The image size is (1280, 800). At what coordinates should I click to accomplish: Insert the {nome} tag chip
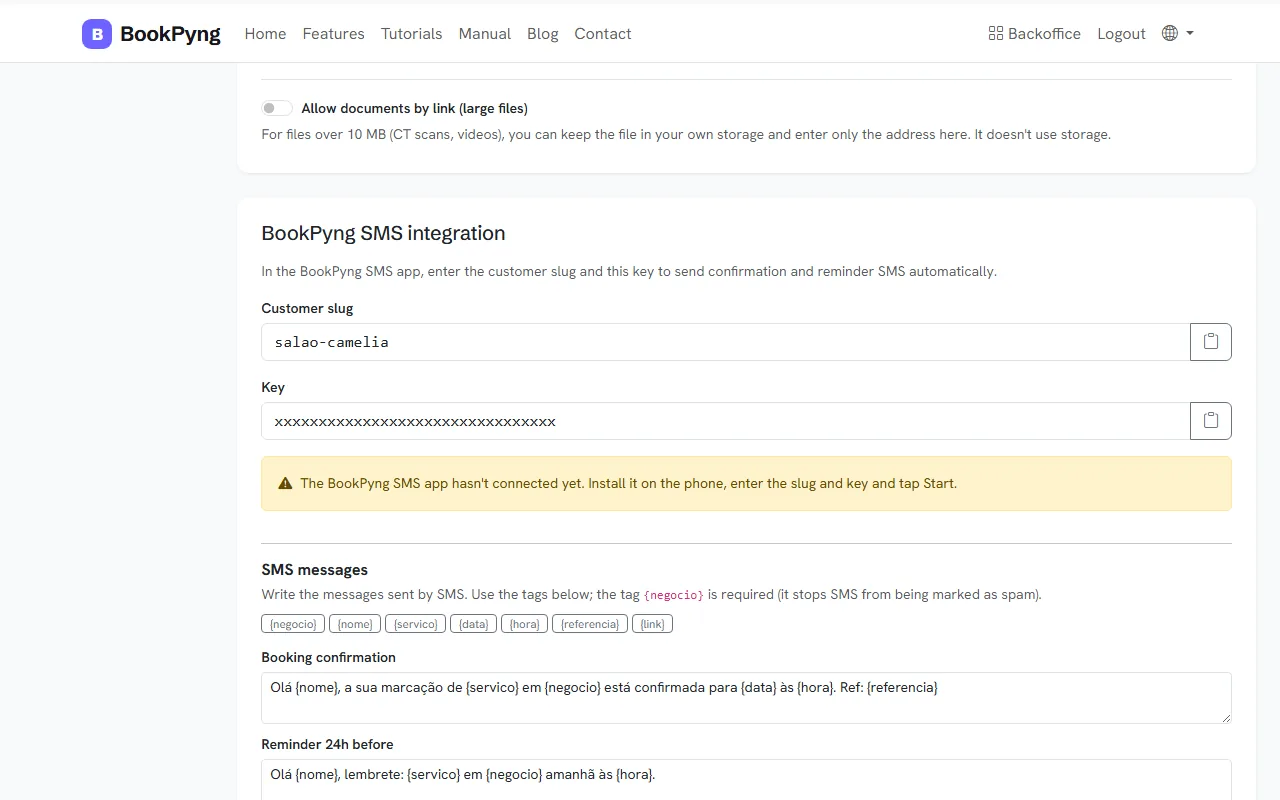pos(355,624)
